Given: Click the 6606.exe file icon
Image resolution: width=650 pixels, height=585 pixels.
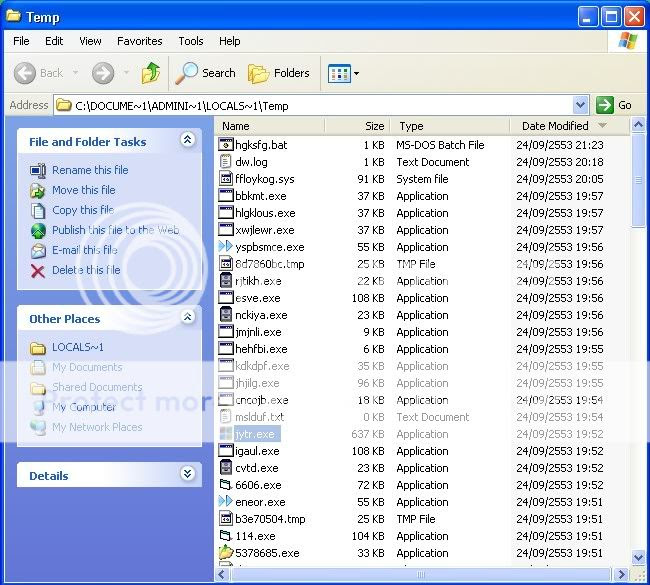Looking at the screenshot, I should coord(226,485).
